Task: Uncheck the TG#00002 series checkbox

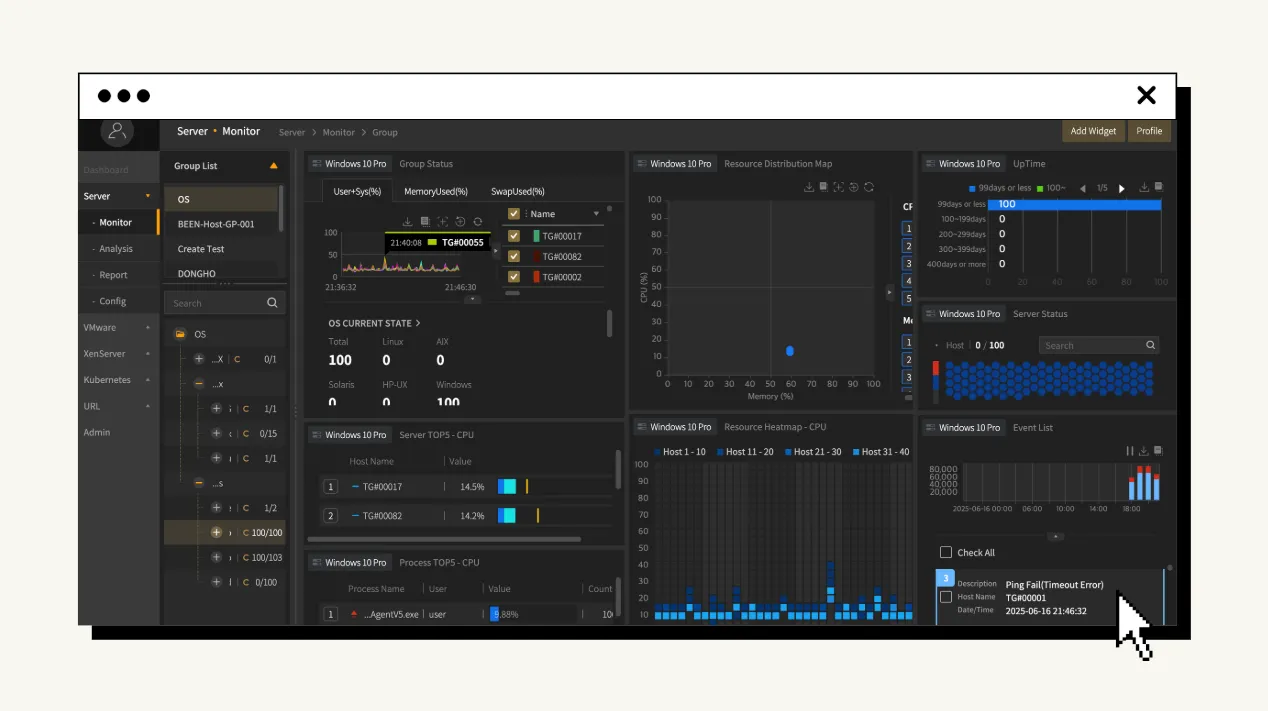Action: [x=514, y=277]
